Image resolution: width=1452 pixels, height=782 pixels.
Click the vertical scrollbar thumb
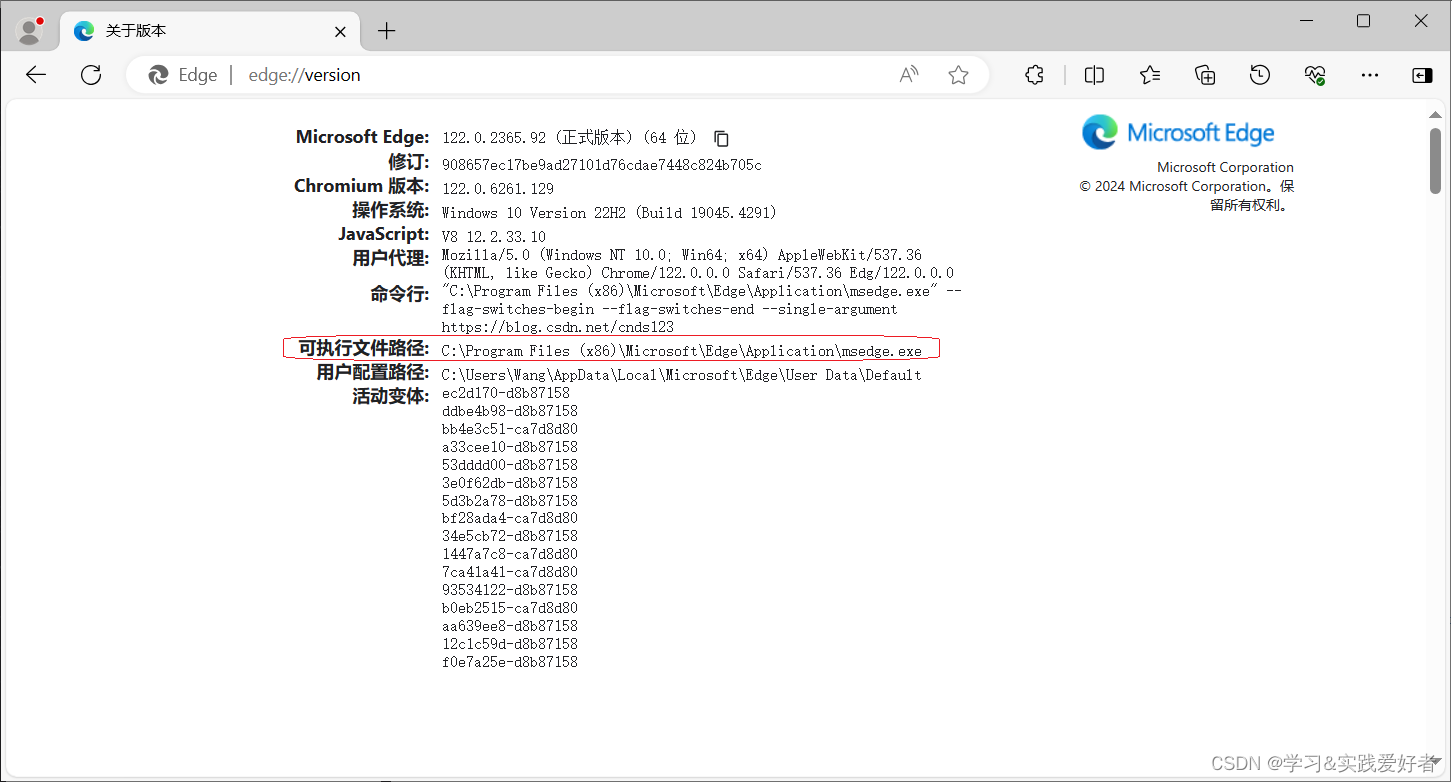1436,160
